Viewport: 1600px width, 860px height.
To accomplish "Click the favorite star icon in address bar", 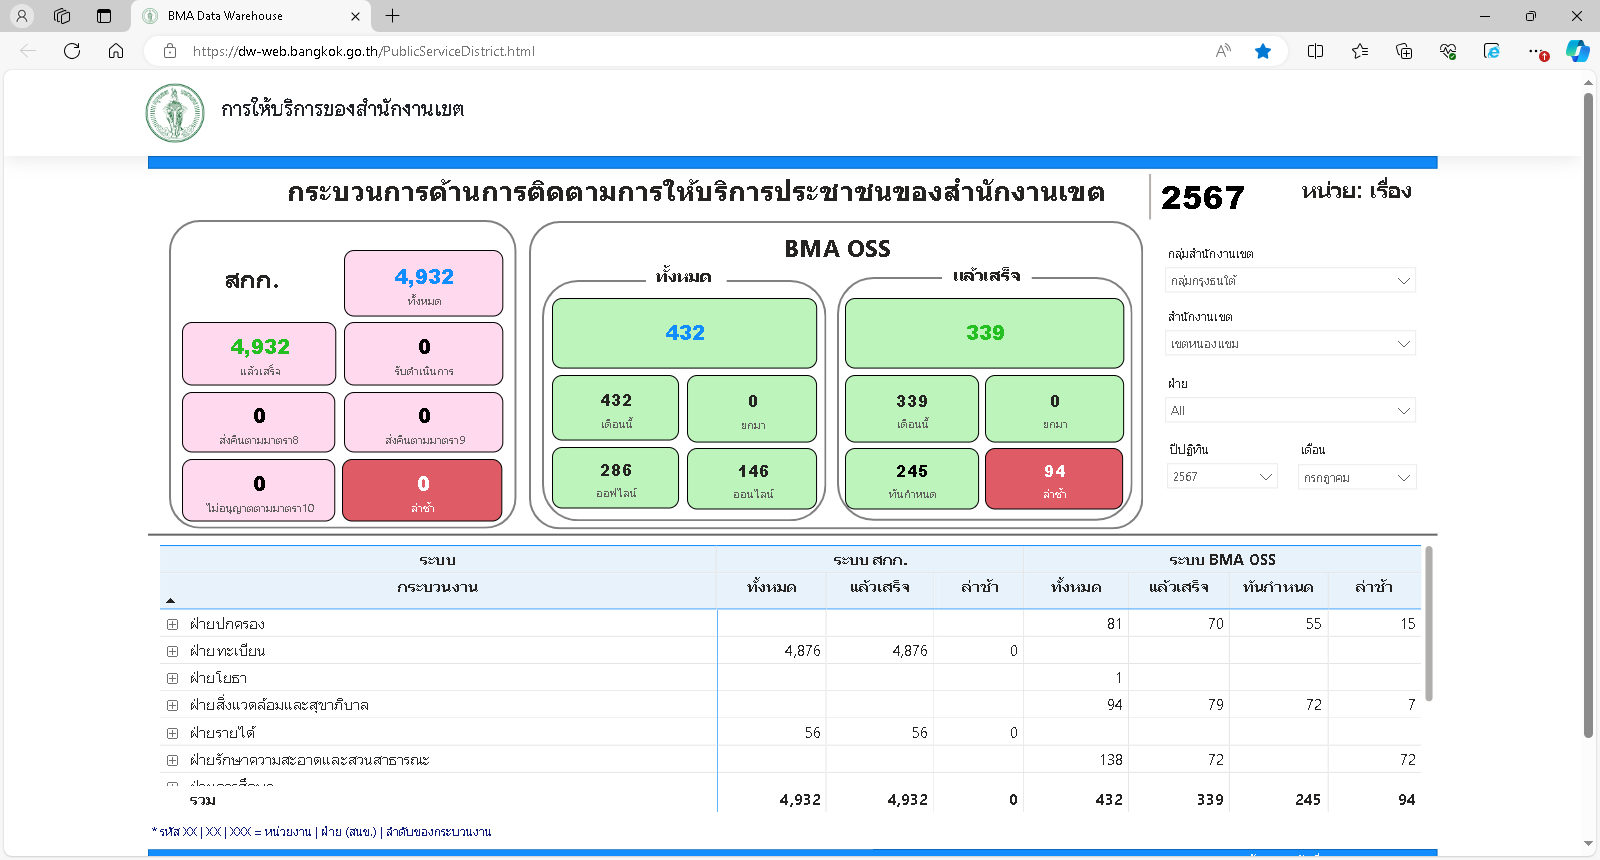I will point(1263,51).
